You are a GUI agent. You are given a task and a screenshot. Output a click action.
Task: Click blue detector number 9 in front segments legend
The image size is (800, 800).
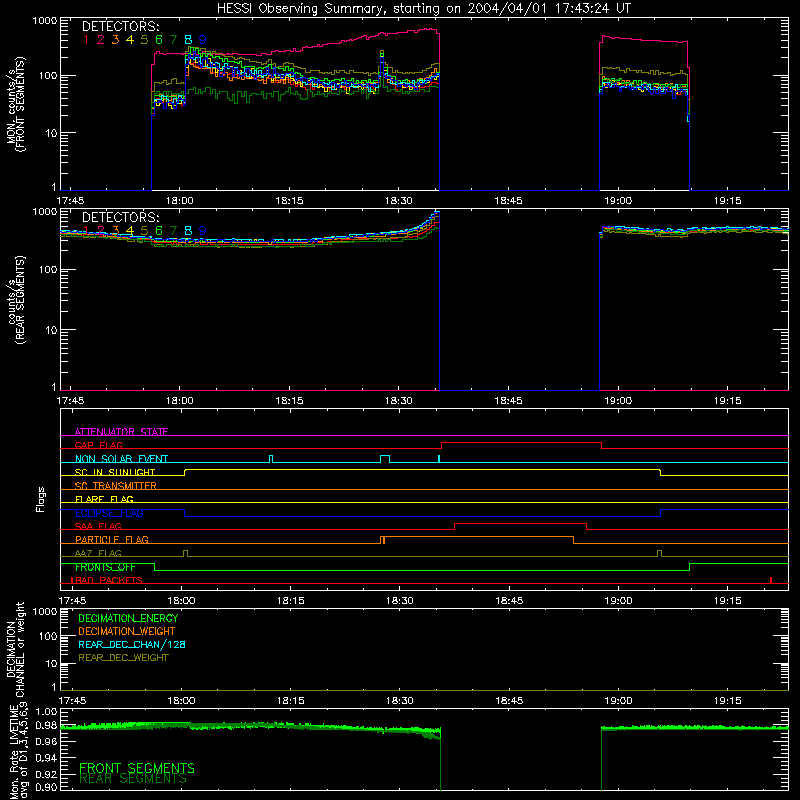tap(203, 40)
